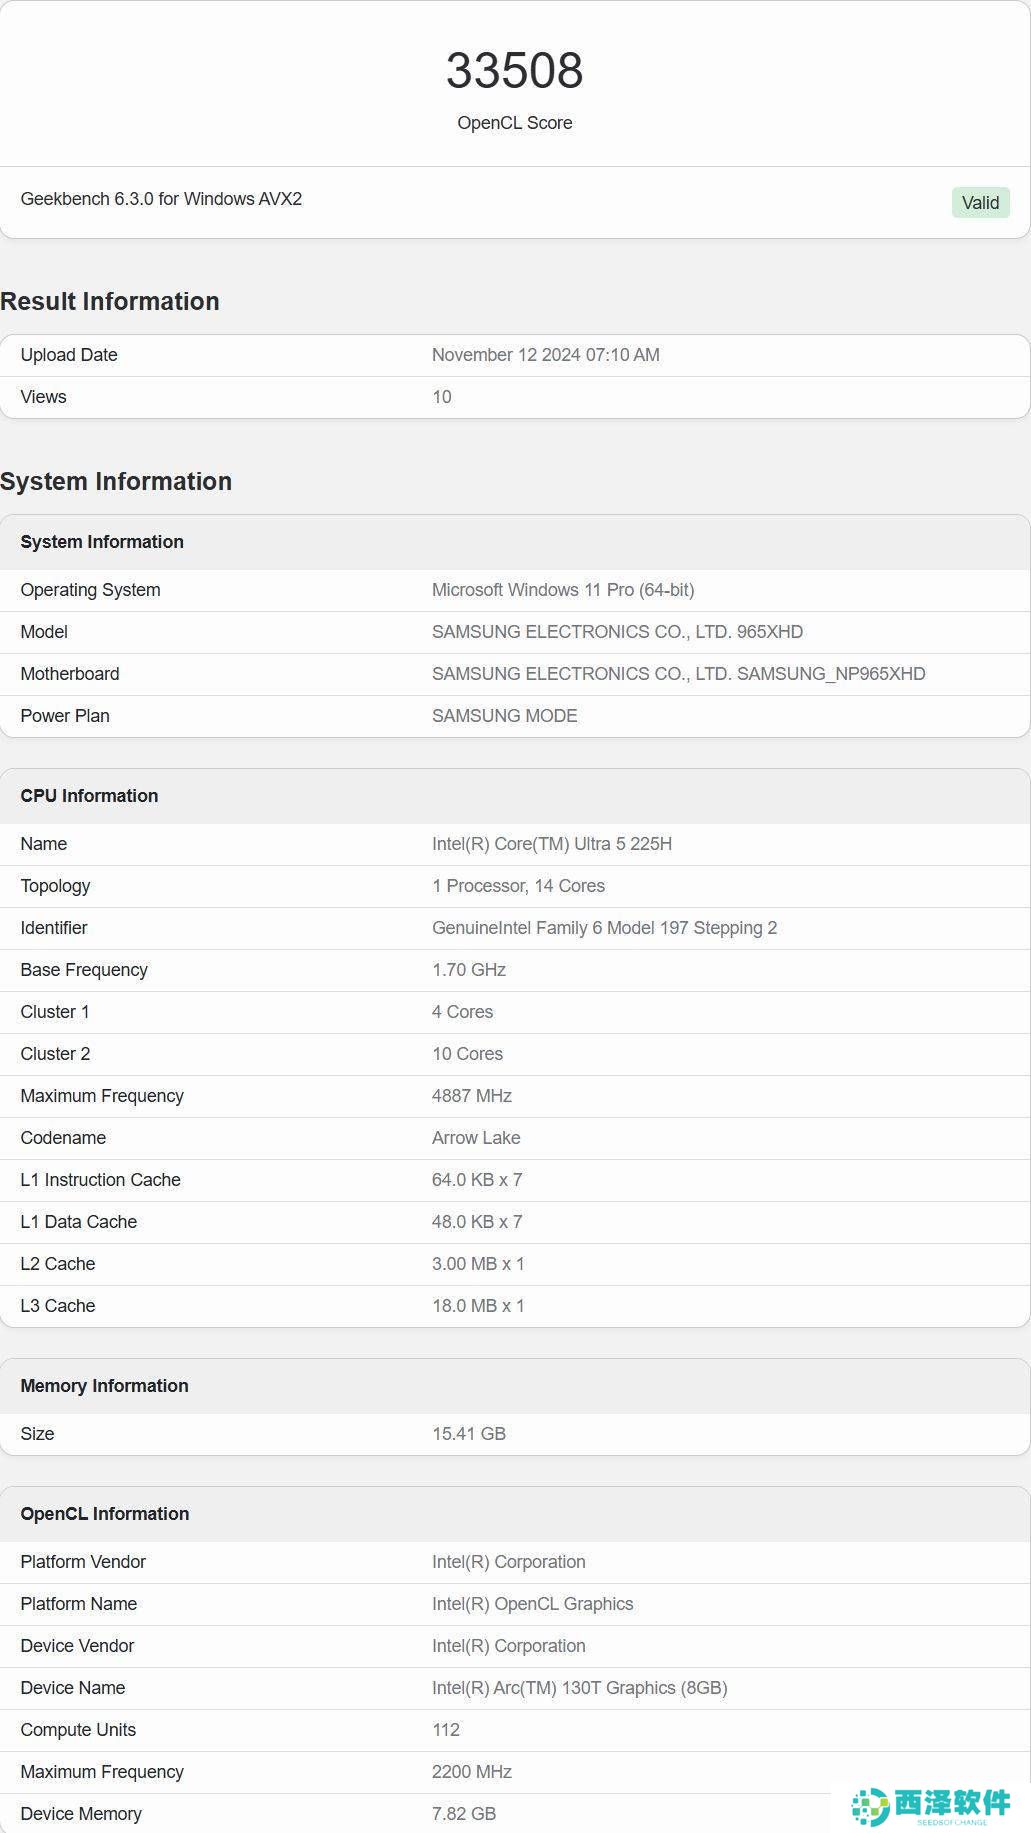Image resolution: width=1031 pixels, height=1833 pixels.
Task: Click the large System Information page heading
Action: pos(116,481)
